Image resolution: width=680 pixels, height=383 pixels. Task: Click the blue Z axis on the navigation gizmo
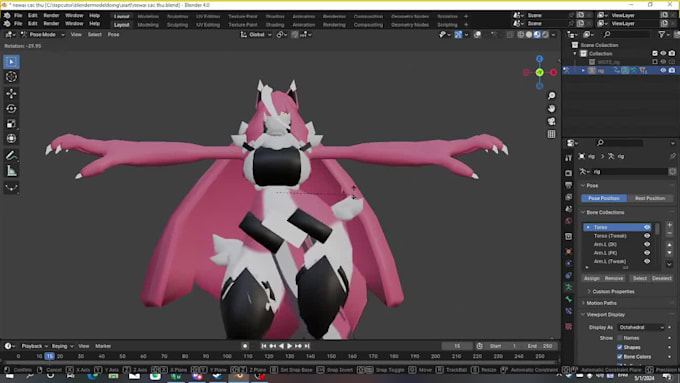[x=539, y=59]
